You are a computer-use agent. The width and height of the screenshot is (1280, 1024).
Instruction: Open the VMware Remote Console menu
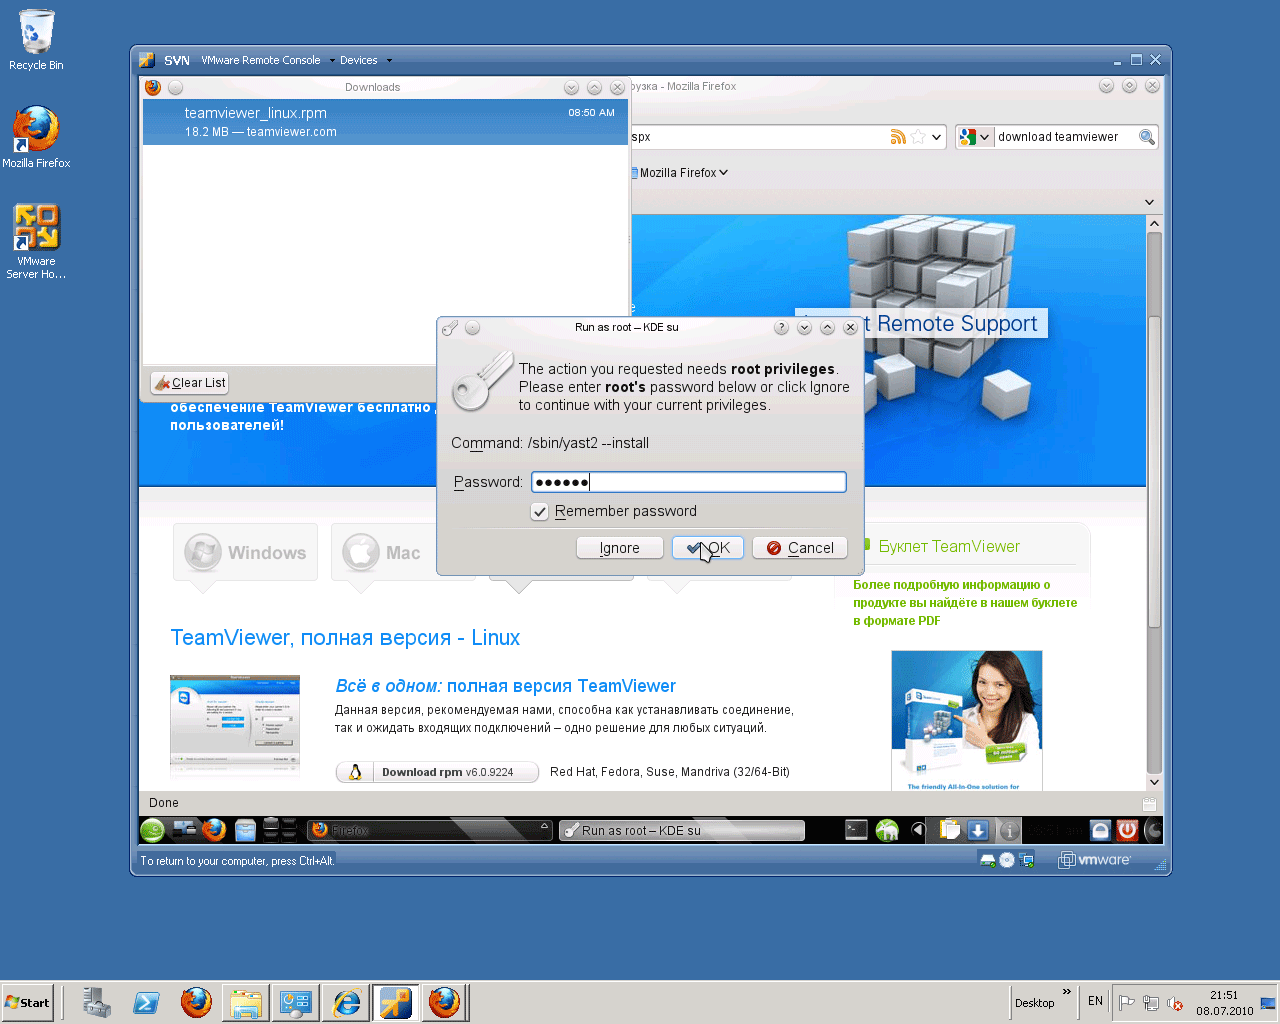pyautogui.click(x=267, y=60)
